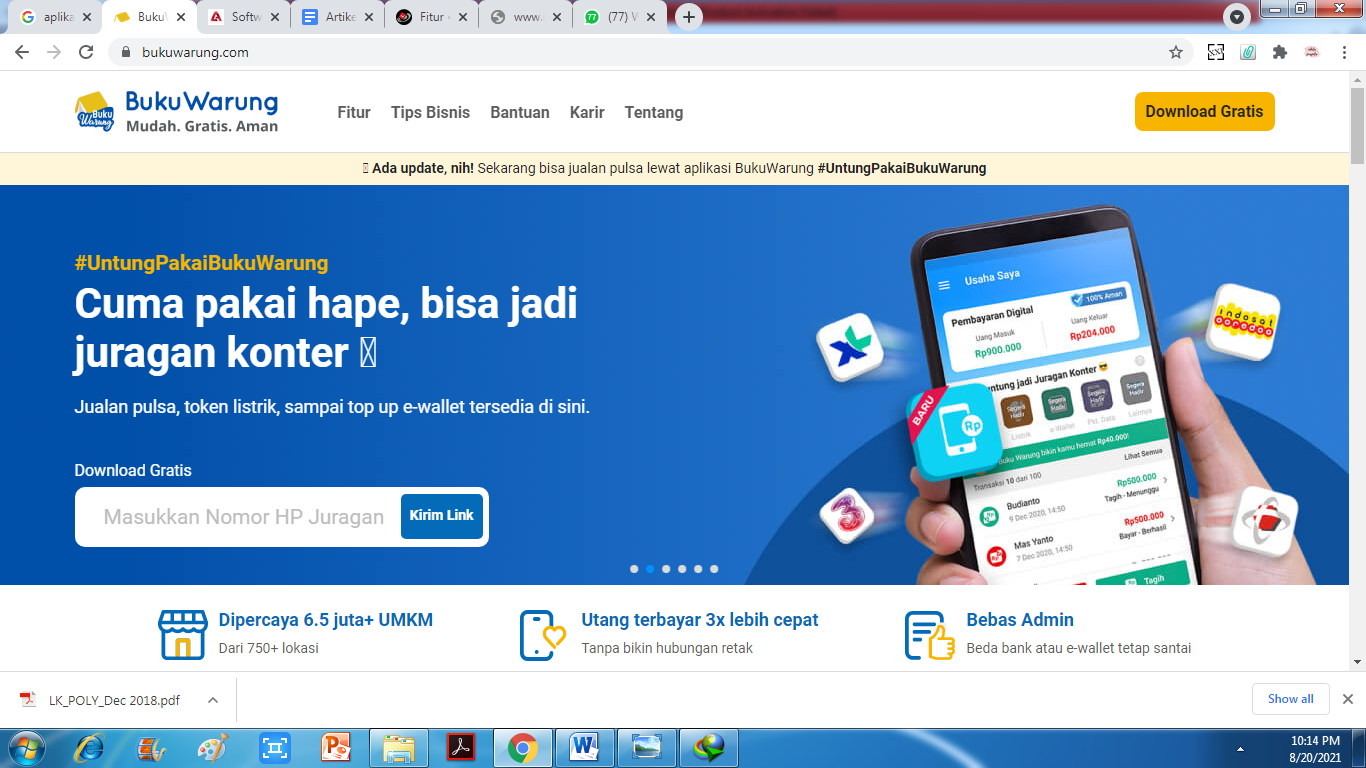Click the phone-with-heart icon beside Utang terbayar

[543, 635]
